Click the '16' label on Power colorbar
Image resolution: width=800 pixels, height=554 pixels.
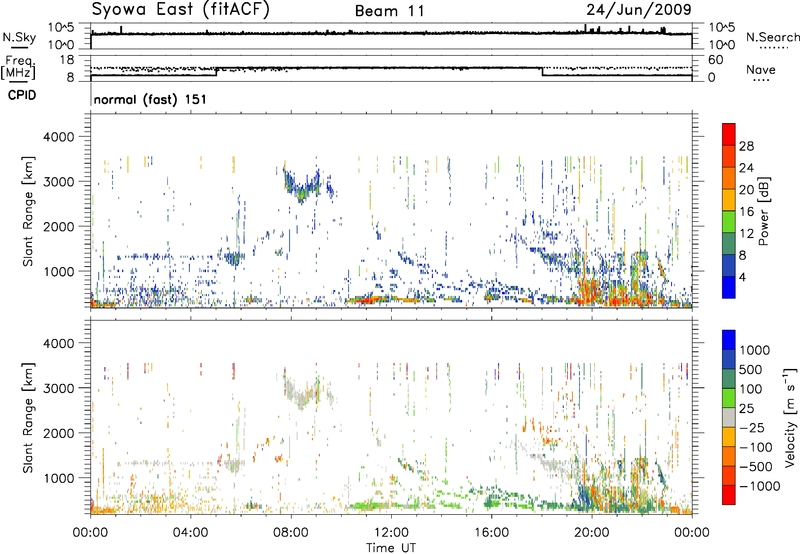(746, 212)
